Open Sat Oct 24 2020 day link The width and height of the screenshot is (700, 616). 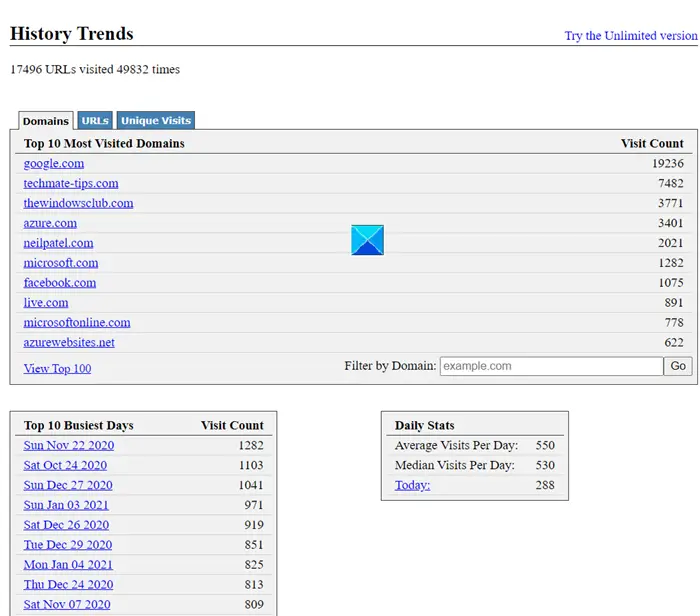click(x=65, y=465)
